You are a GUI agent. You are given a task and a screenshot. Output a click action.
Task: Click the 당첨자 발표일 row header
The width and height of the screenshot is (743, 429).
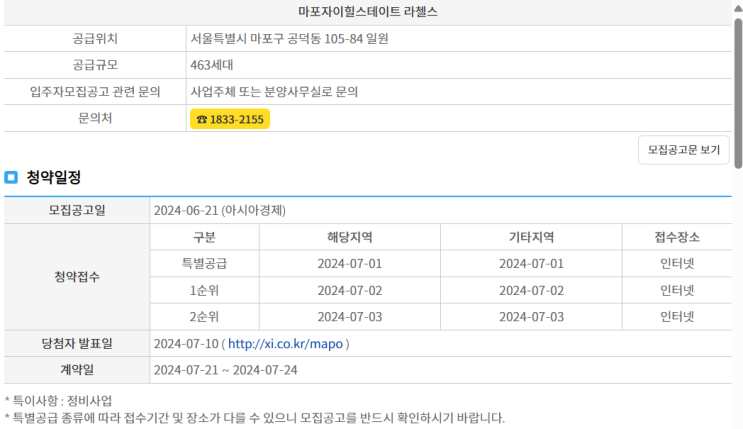point(77,344)
